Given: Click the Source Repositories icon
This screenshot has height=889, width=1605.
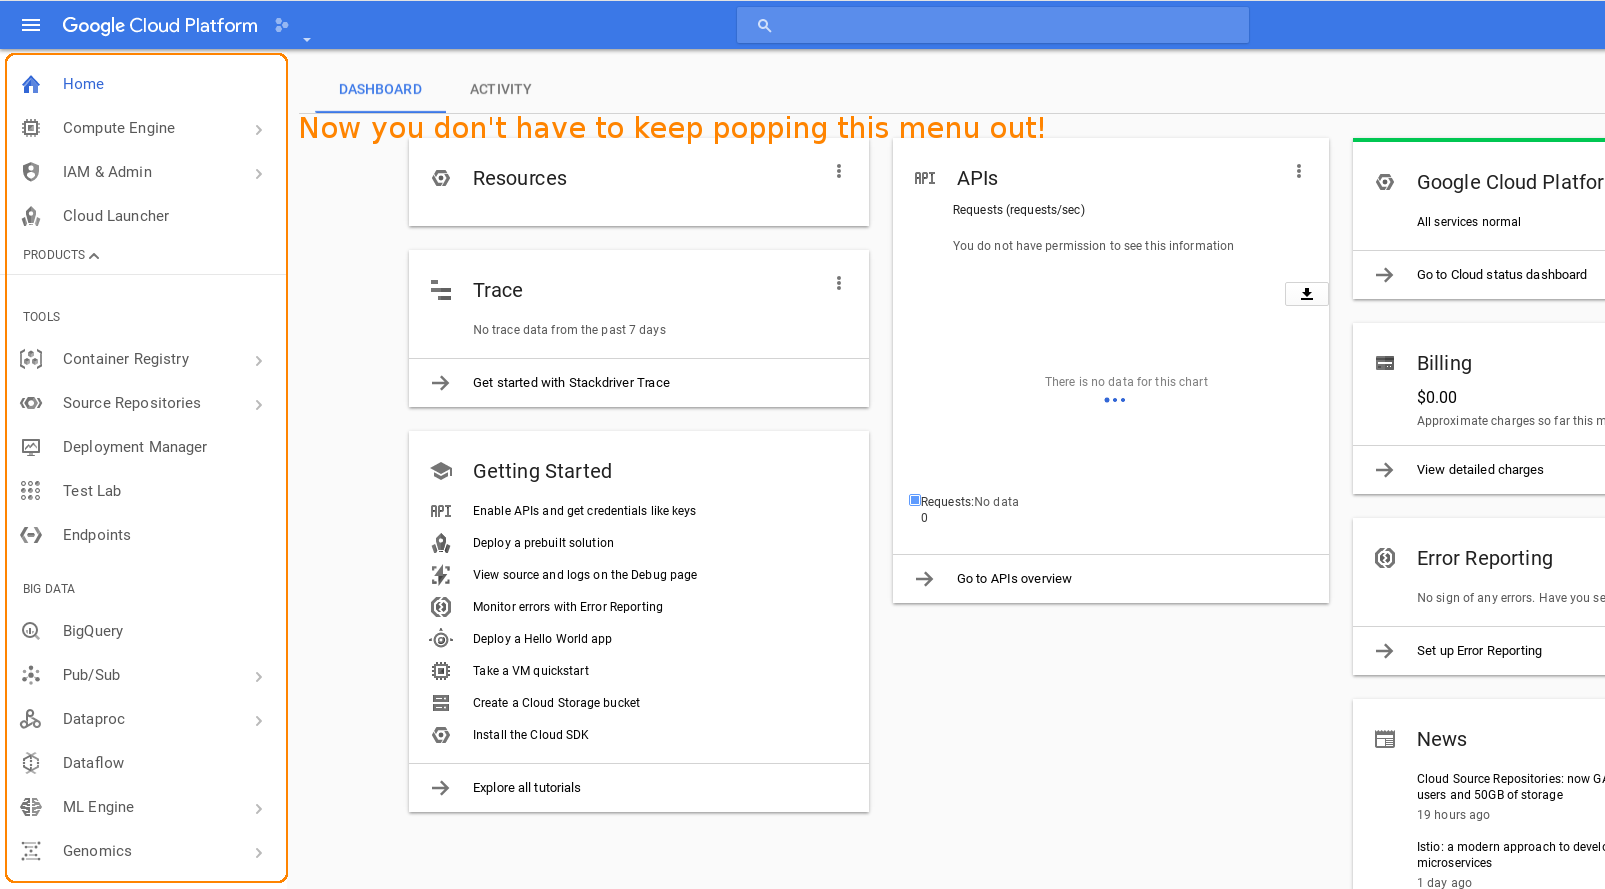Looking at the screenshot, I should (31, 403).
